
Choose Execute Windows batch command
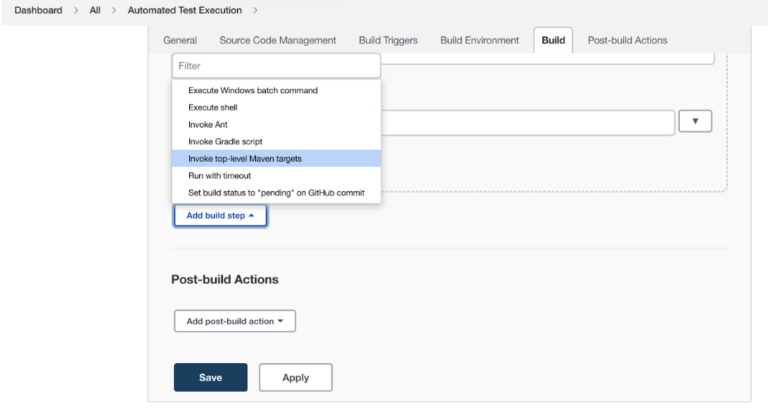coord(253,90)
